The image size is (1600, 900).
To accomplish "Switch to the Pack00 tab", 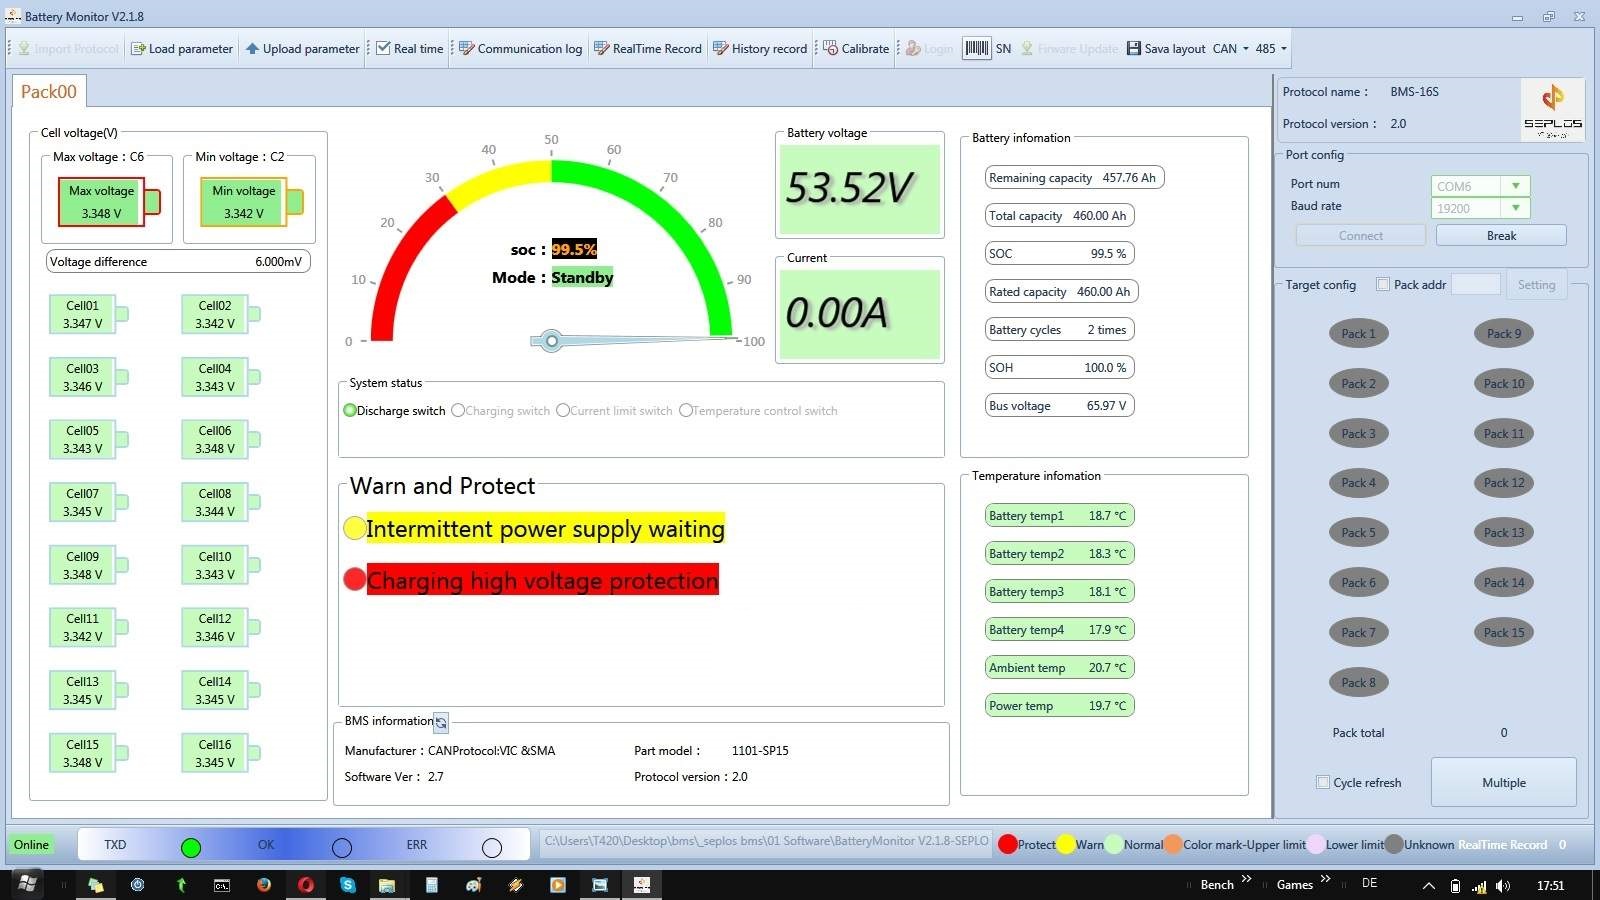I will 49,91.
